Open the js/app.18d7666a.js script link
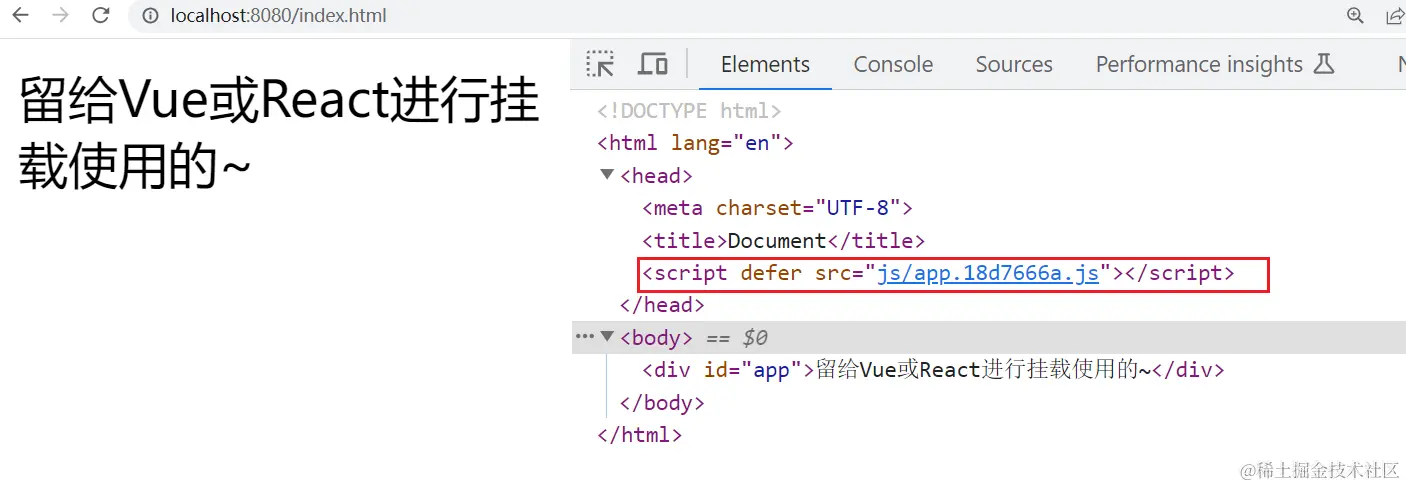Screen dimensions: 1406x487 pos(988,273)
